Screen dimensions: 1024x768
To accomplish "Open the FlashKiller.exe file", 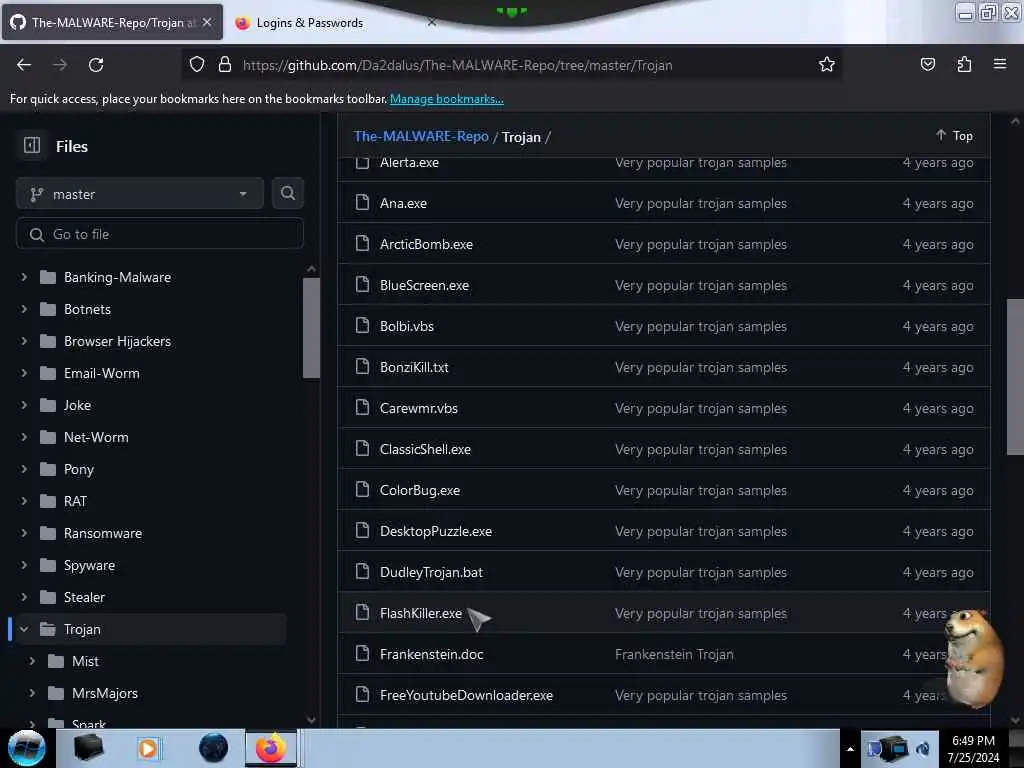I will 421,613.
